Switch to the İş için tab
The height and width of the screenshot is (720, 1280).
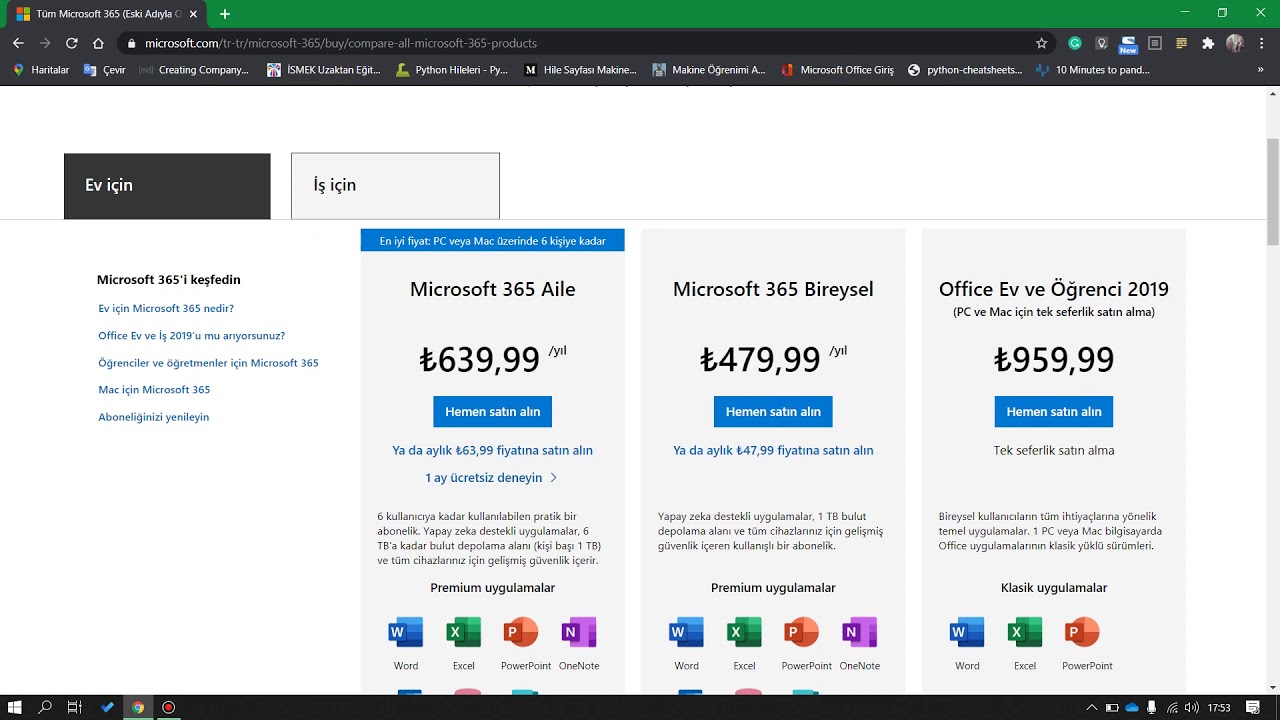tap(395, 185)
